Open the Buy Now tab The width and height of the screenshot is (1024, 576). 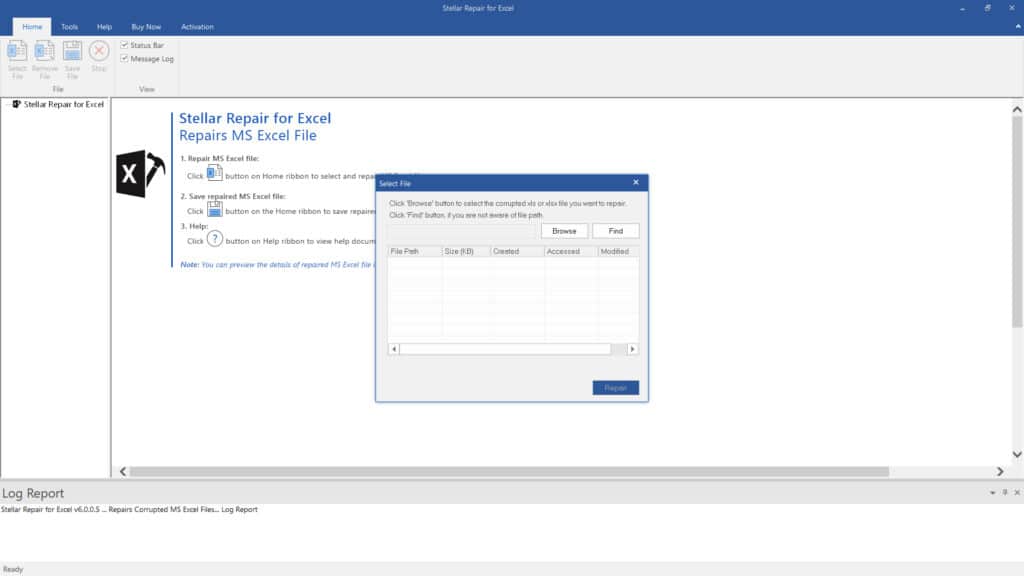(x=146, y=27)
